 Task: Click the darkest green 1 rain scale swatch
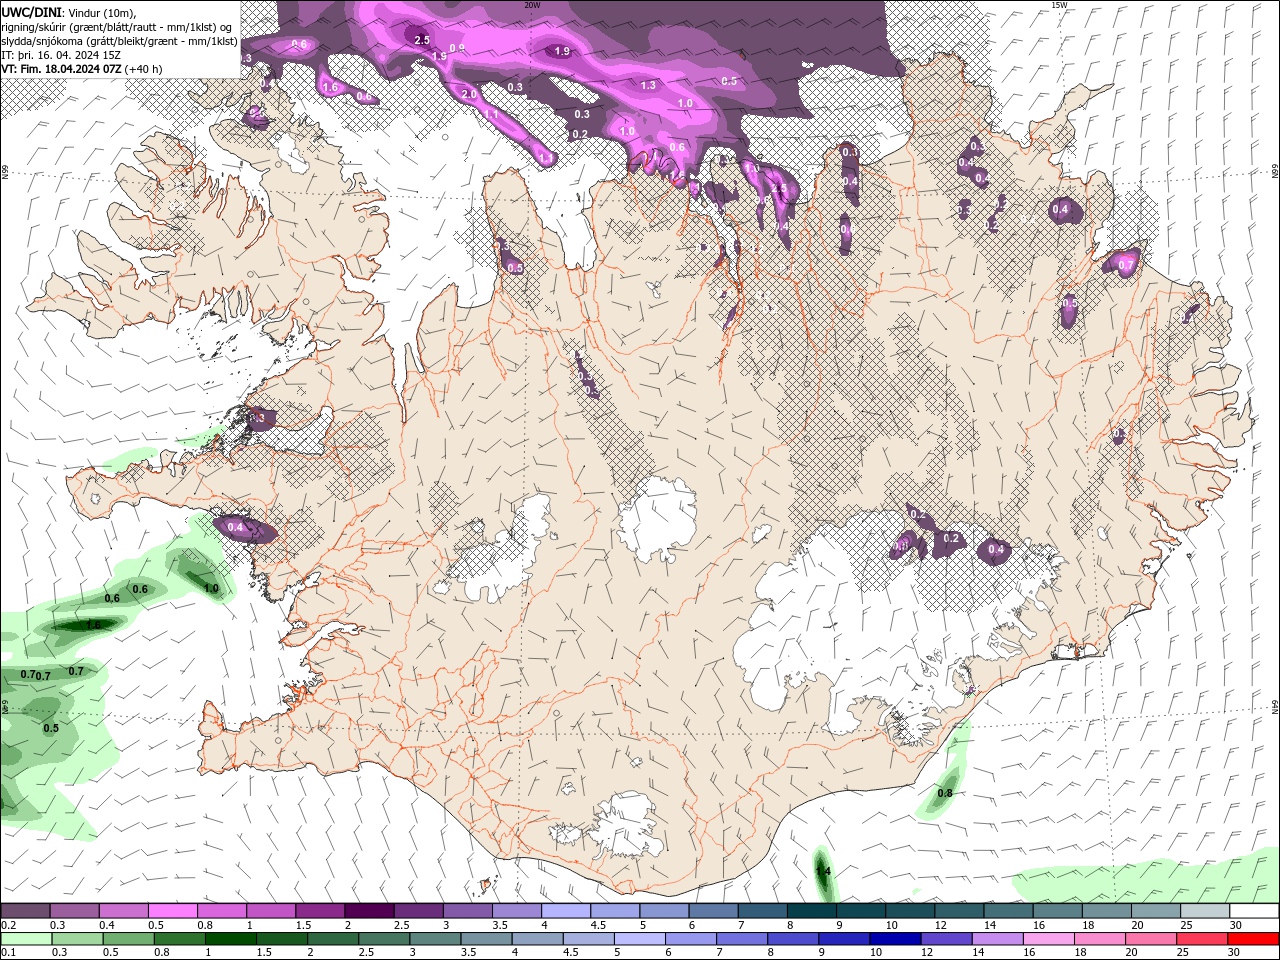[x=230, y=939]
